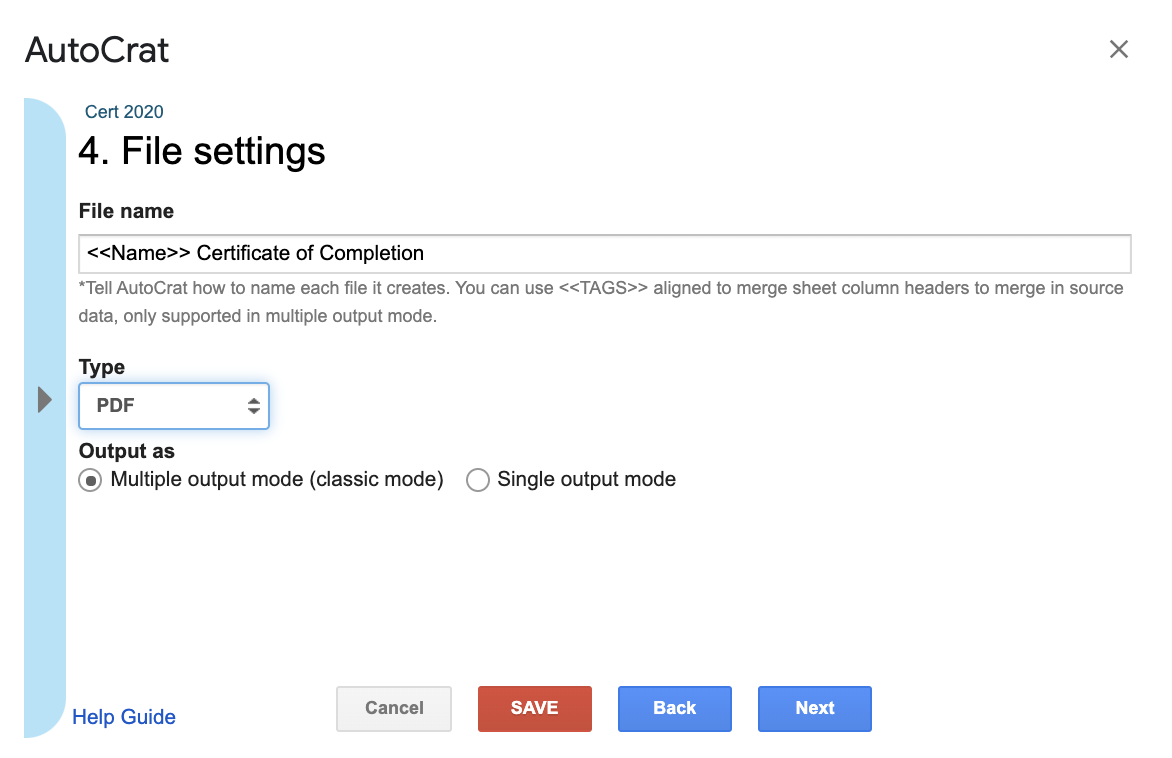Click the red SAVE button
Viewport: 1172px width, 758px height.
(x=534, y=709)
